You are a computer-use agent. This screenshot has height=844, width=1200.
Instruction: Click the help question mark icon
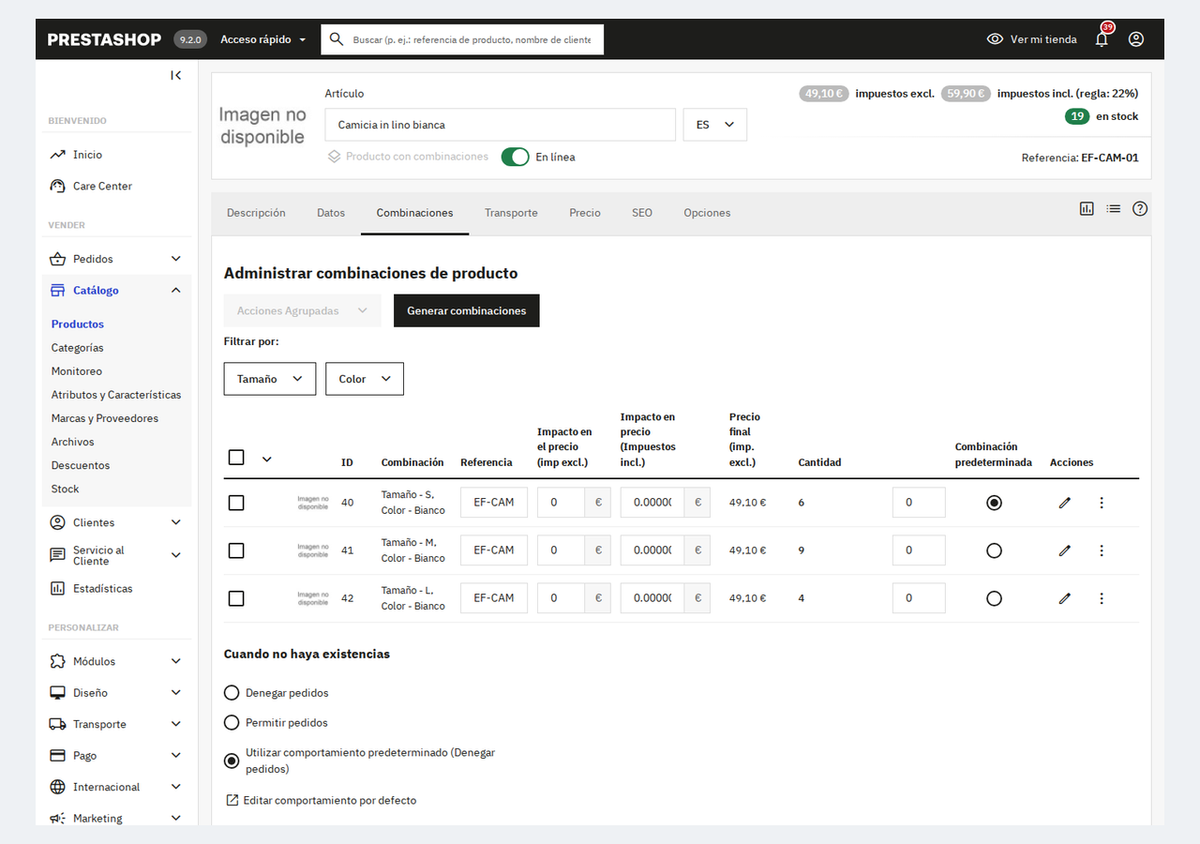[x=1140, y=209]
